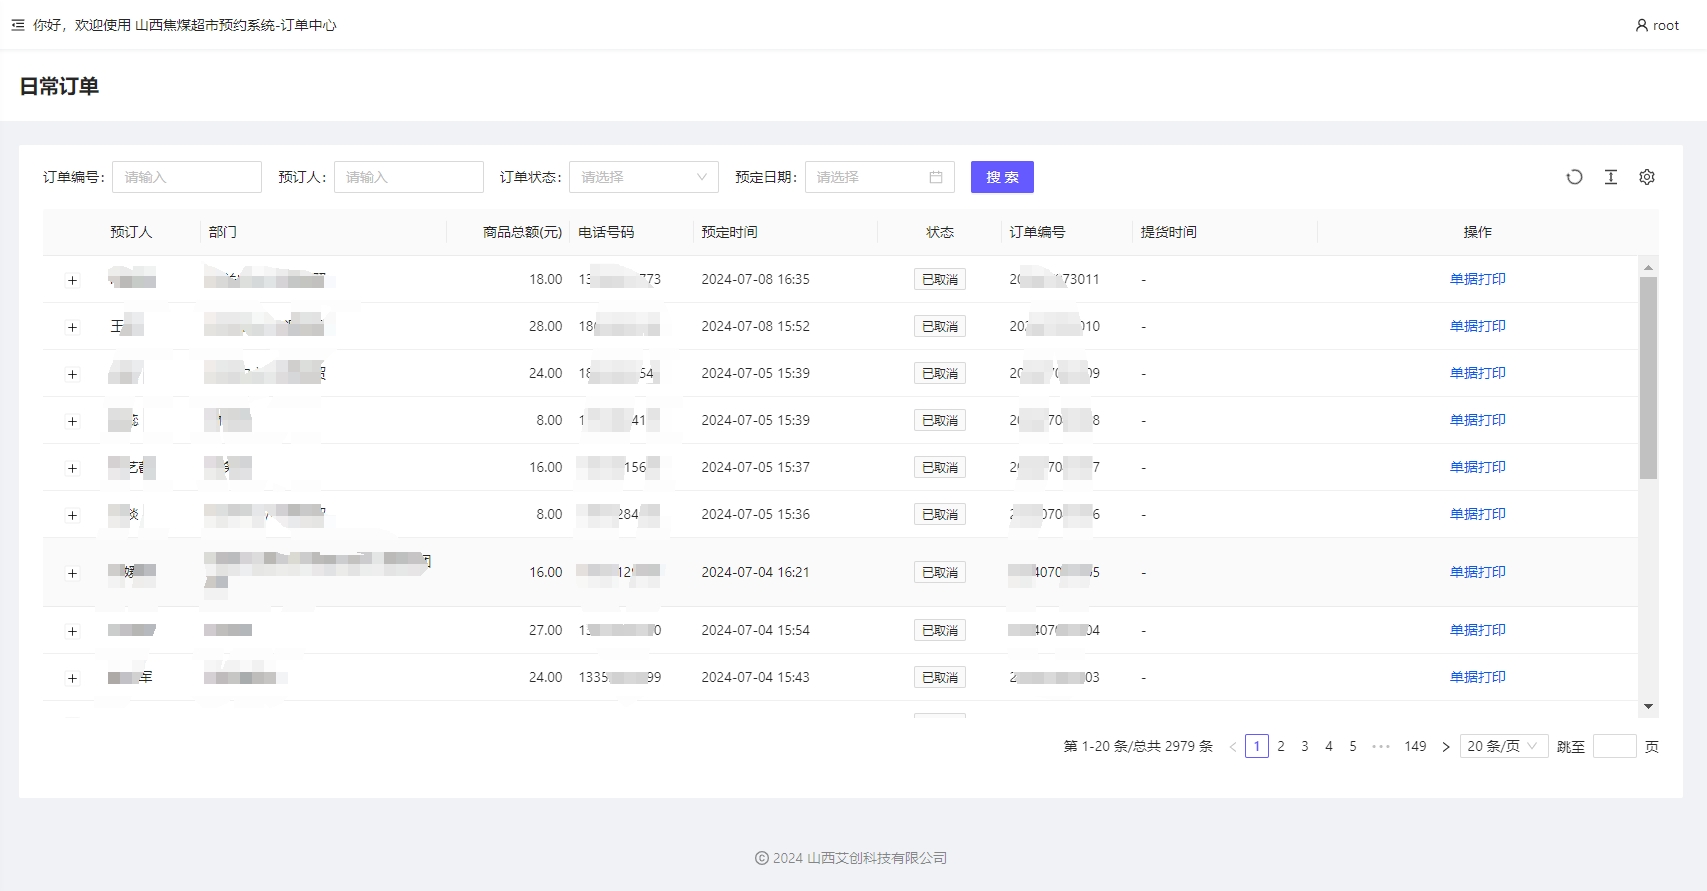This screenshot has height=891, width=1707.
Task: Expand the row booked 2024-07-04 15:54
Action: tap(72, 631)
